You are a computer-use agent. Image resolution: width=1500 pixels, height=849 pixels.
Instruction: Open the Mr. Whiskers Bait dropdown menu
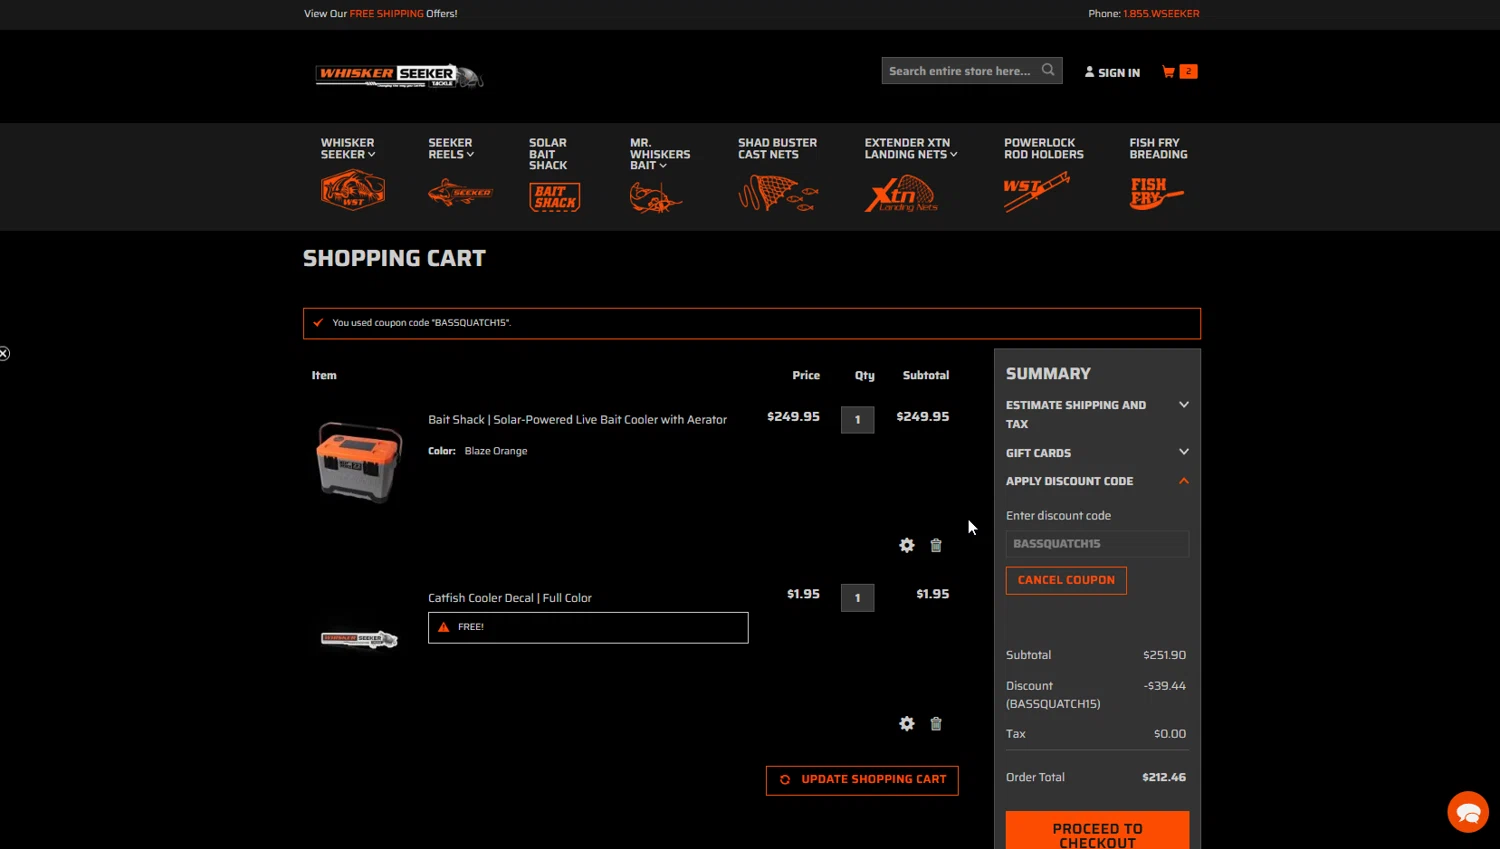tap(660, 154)
